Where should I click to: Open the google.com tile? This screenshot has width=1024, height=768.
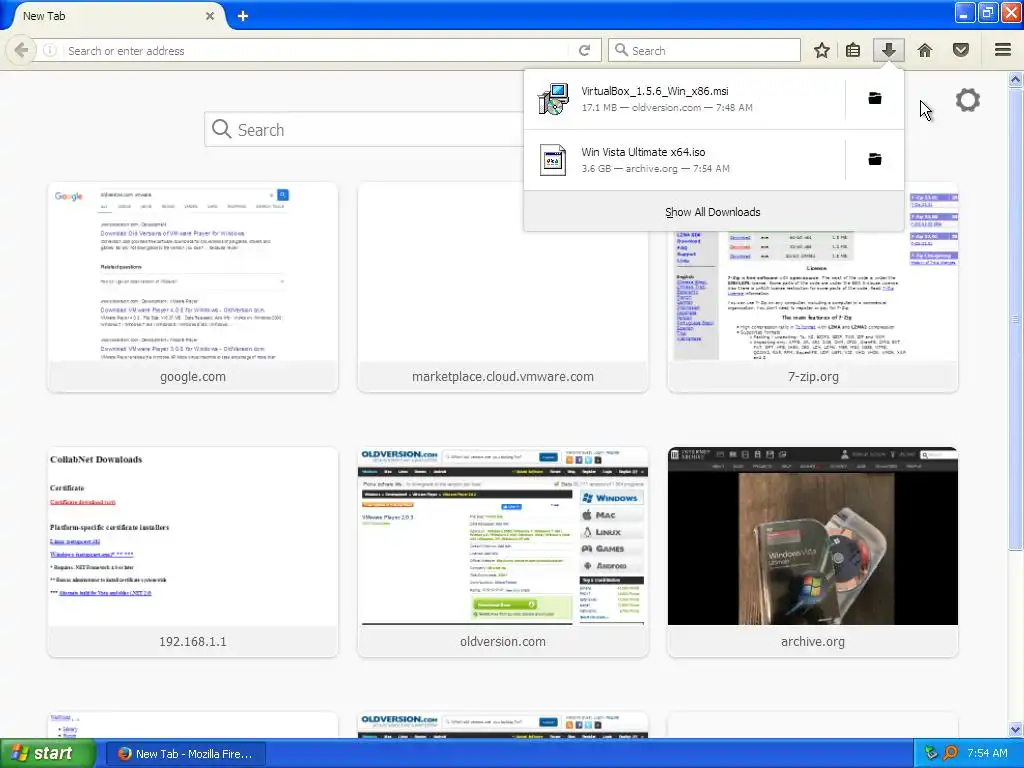193,287
